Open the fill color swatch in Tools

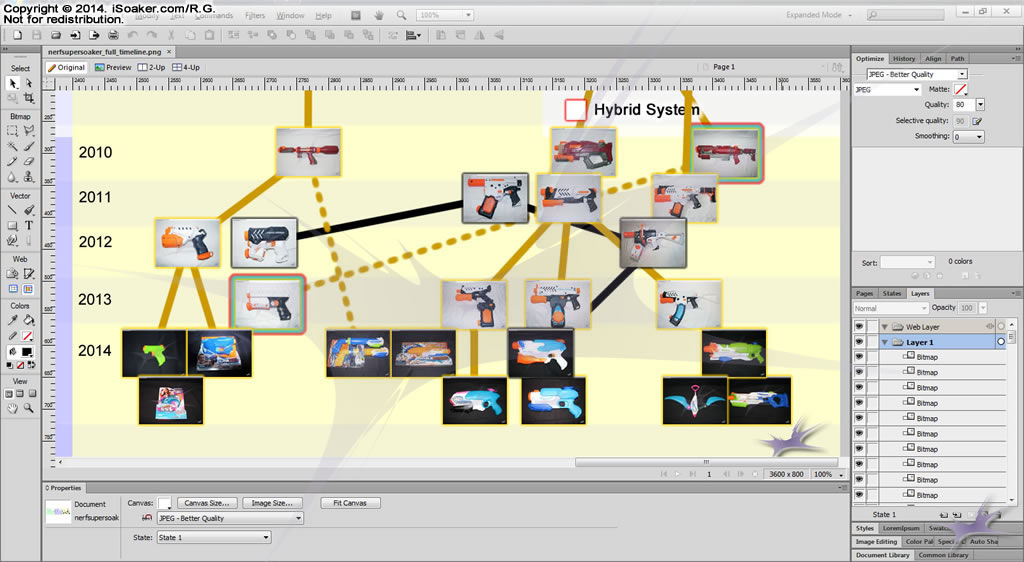point(27,352)
